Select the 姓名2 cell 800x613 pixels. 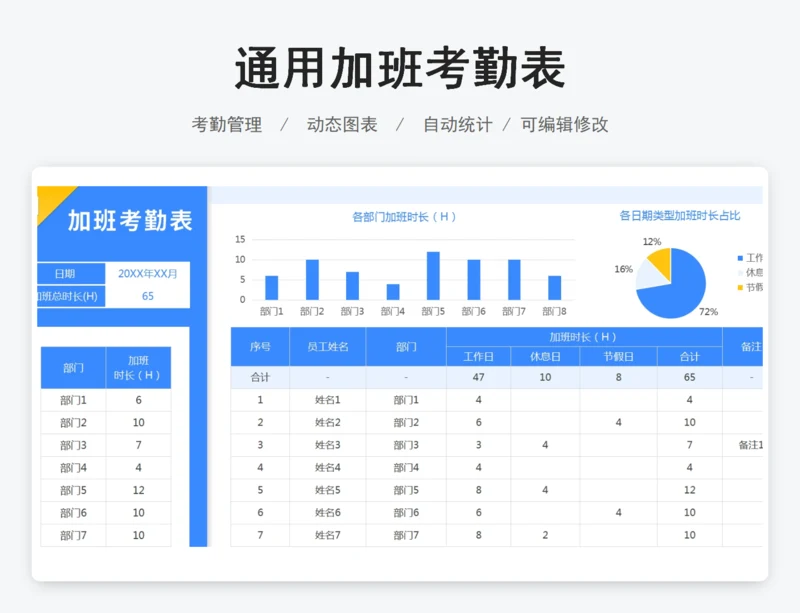328,423
